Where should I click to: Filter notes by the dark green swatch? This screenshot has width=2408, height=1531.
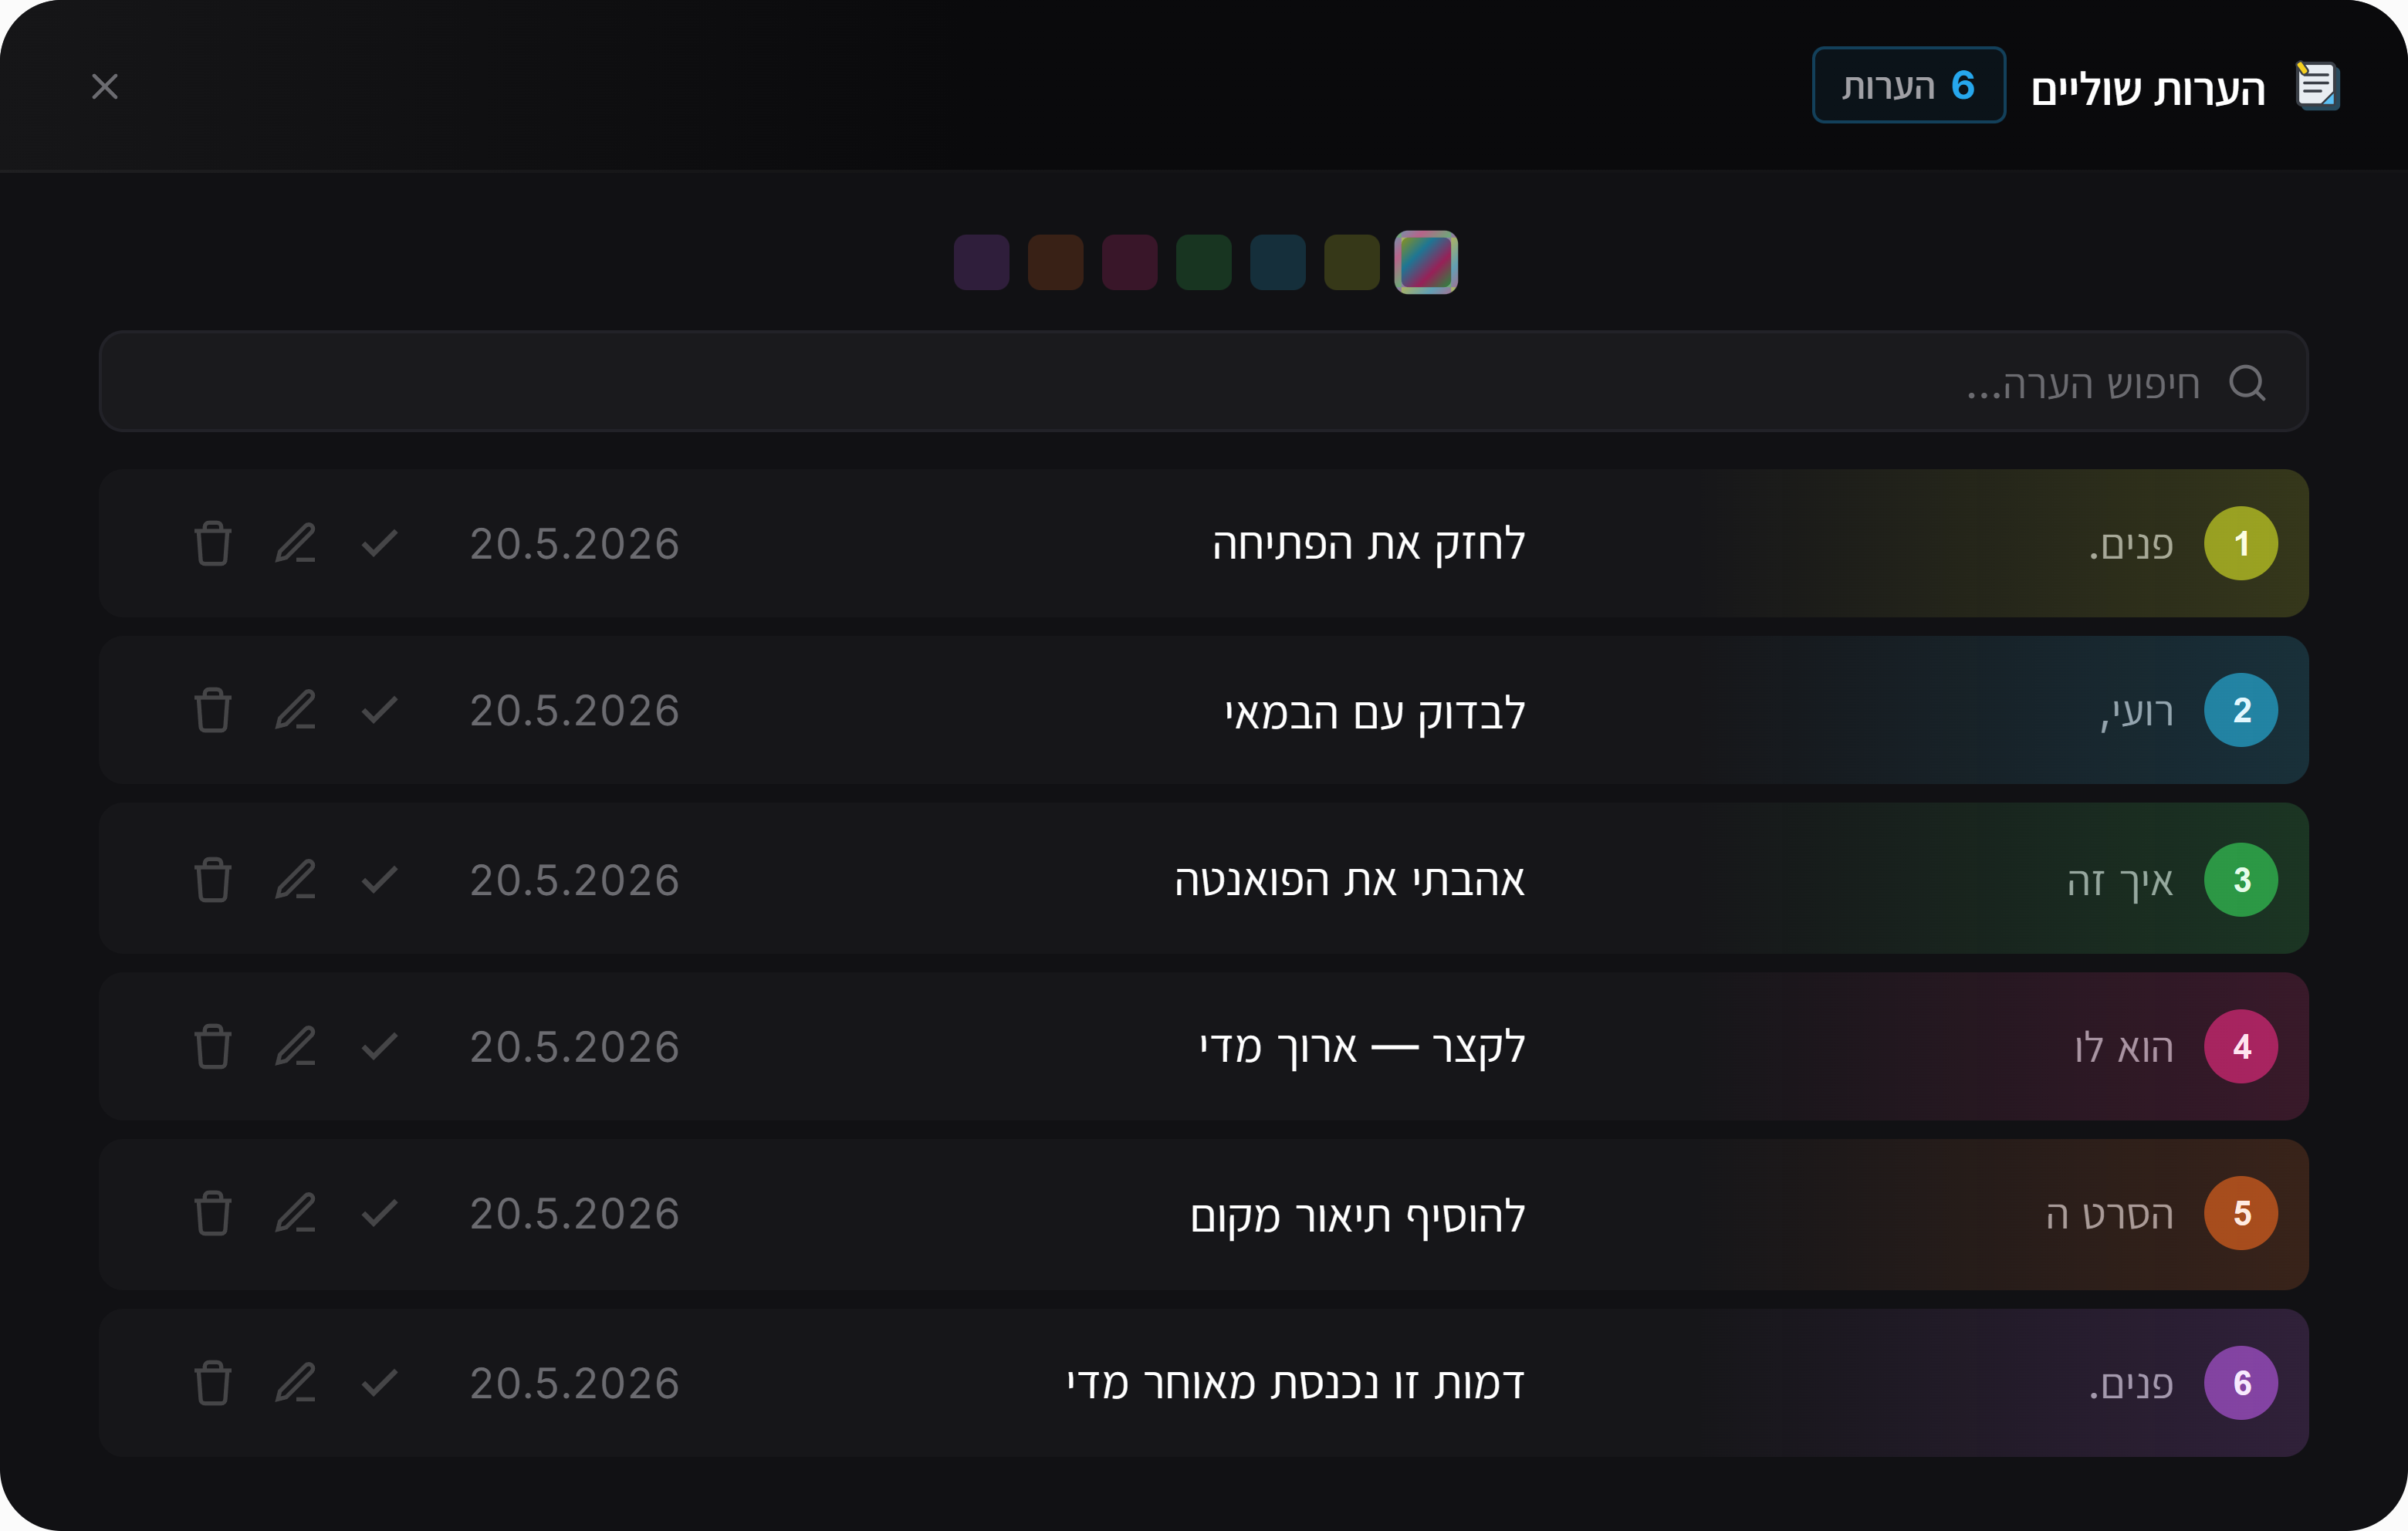tap(1204, 262)
